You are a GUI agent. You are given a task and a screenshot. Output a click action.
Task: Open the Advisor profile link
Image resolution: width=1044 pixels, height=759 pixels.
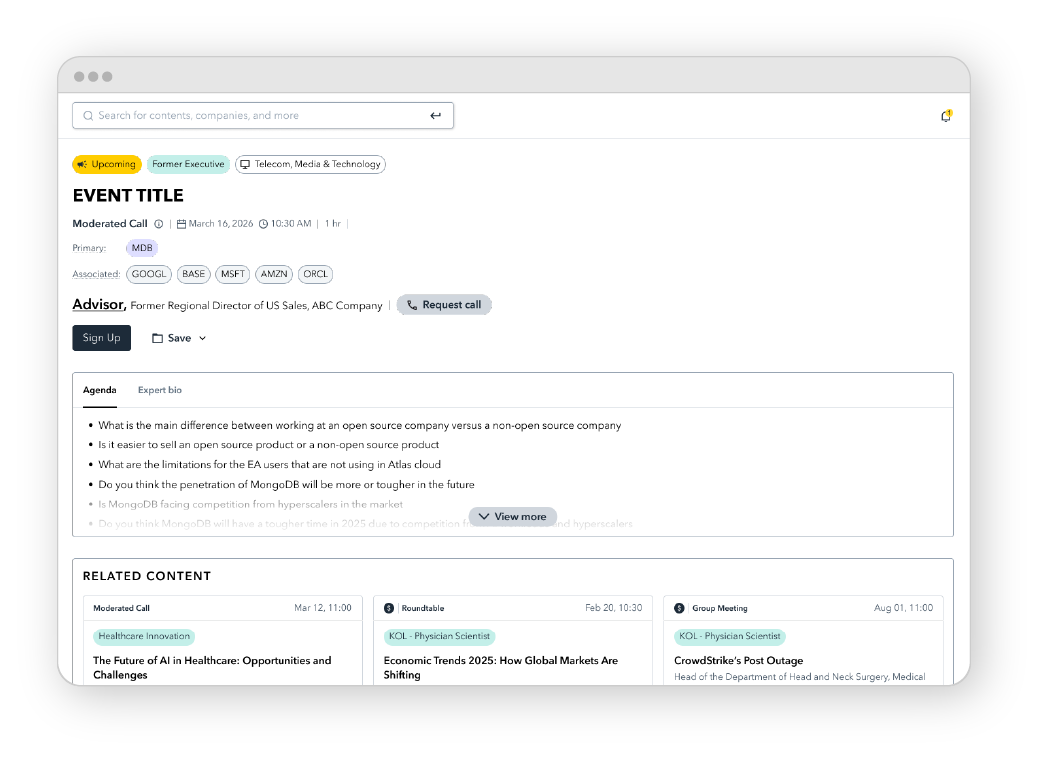coord(99,304)
